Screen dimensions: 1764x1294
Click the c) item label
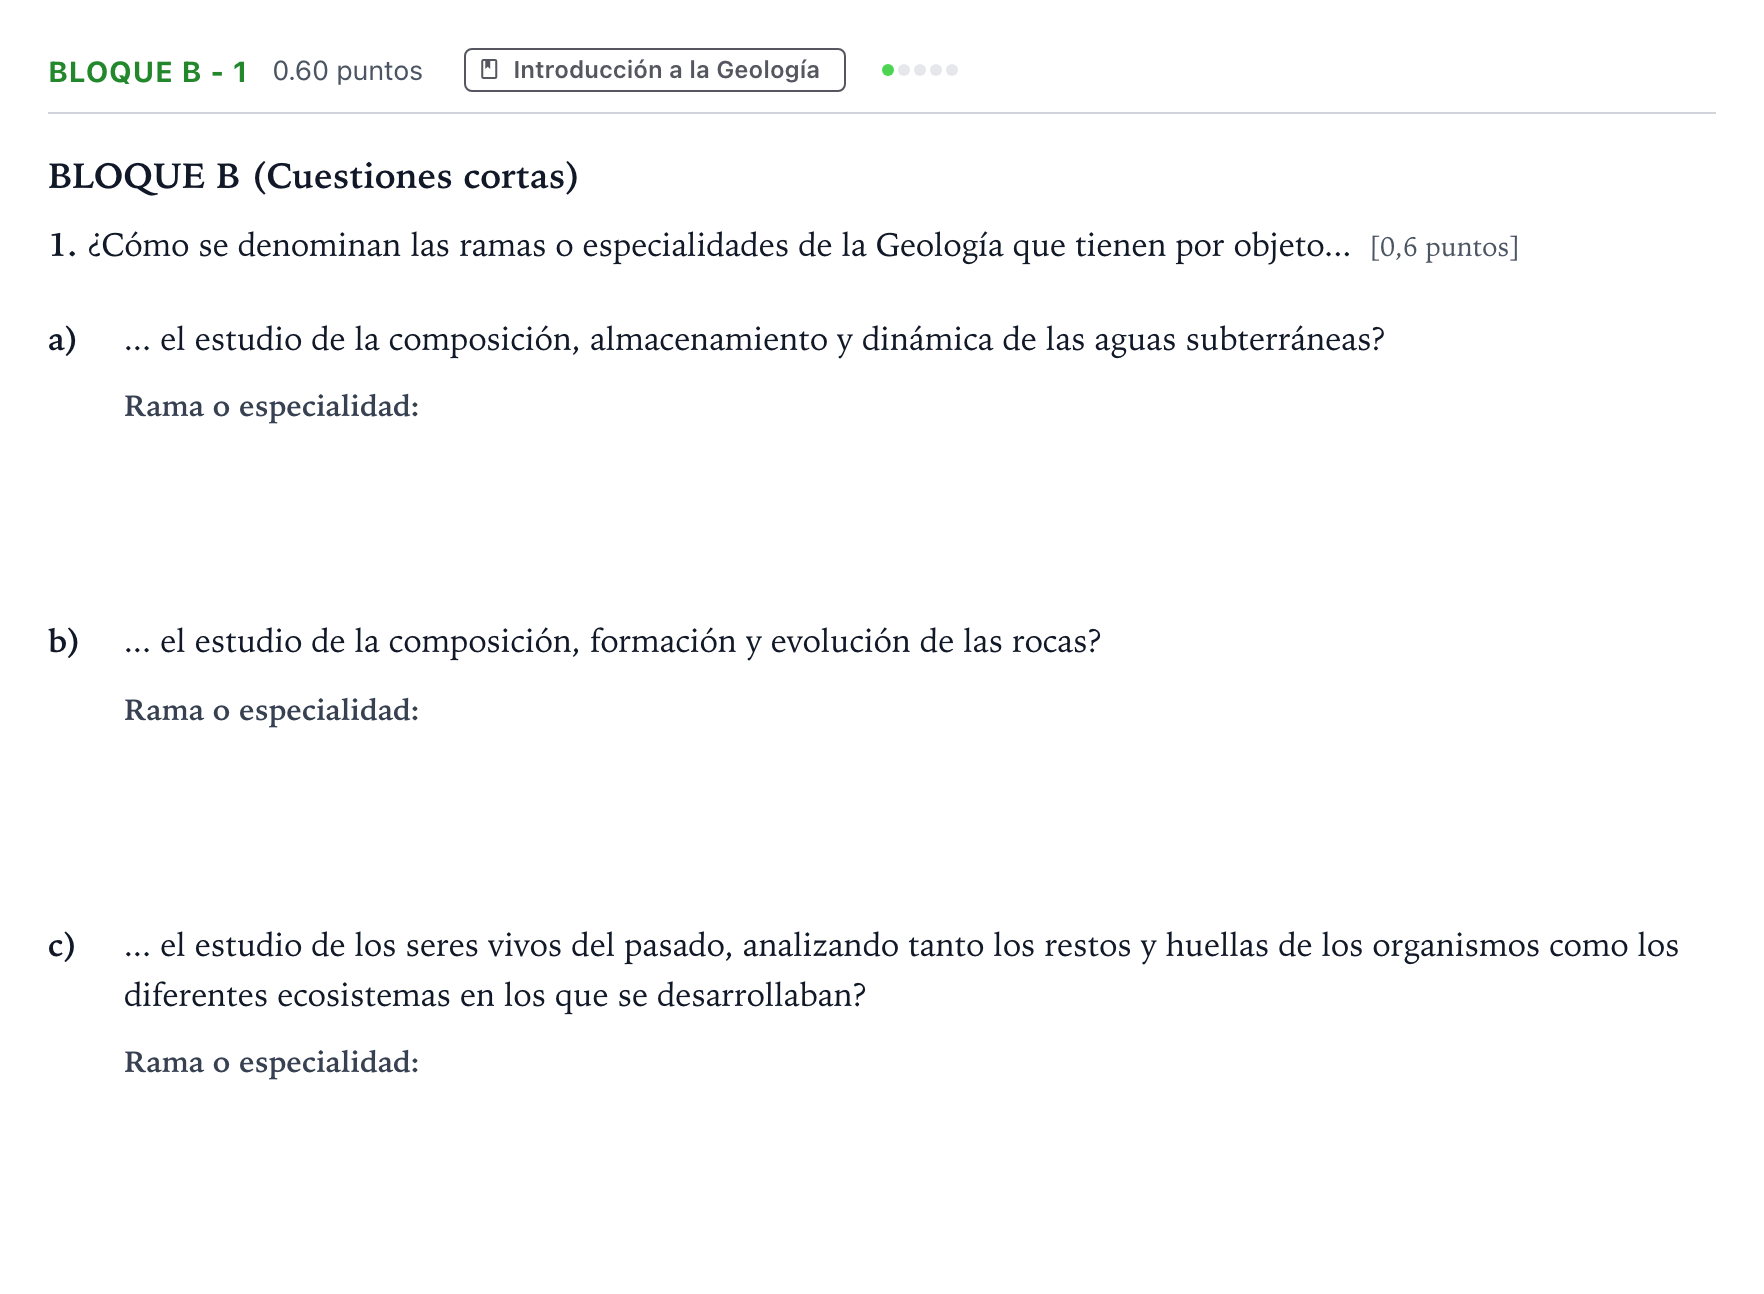pyautogui.click(x=62, y=946)
